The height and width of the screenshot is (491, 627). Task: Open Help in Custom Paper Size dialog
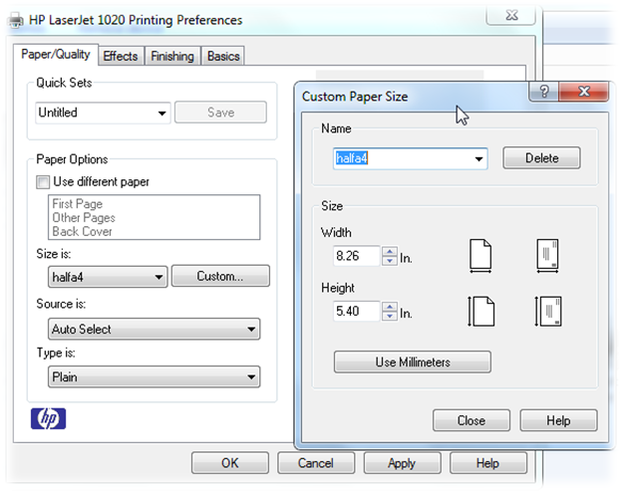[559, 420]
